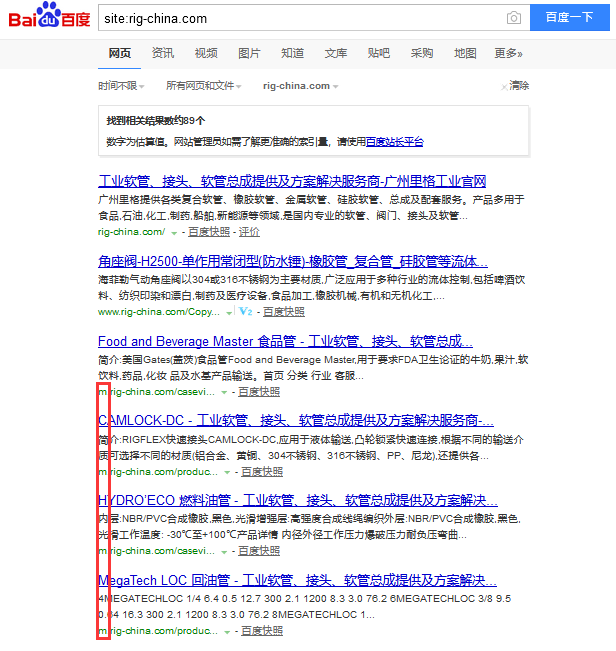Open 百度快照 for the rig-china.com/ result
The width and height of the screenshot is (616, 651).
click(x=209, y=232)
